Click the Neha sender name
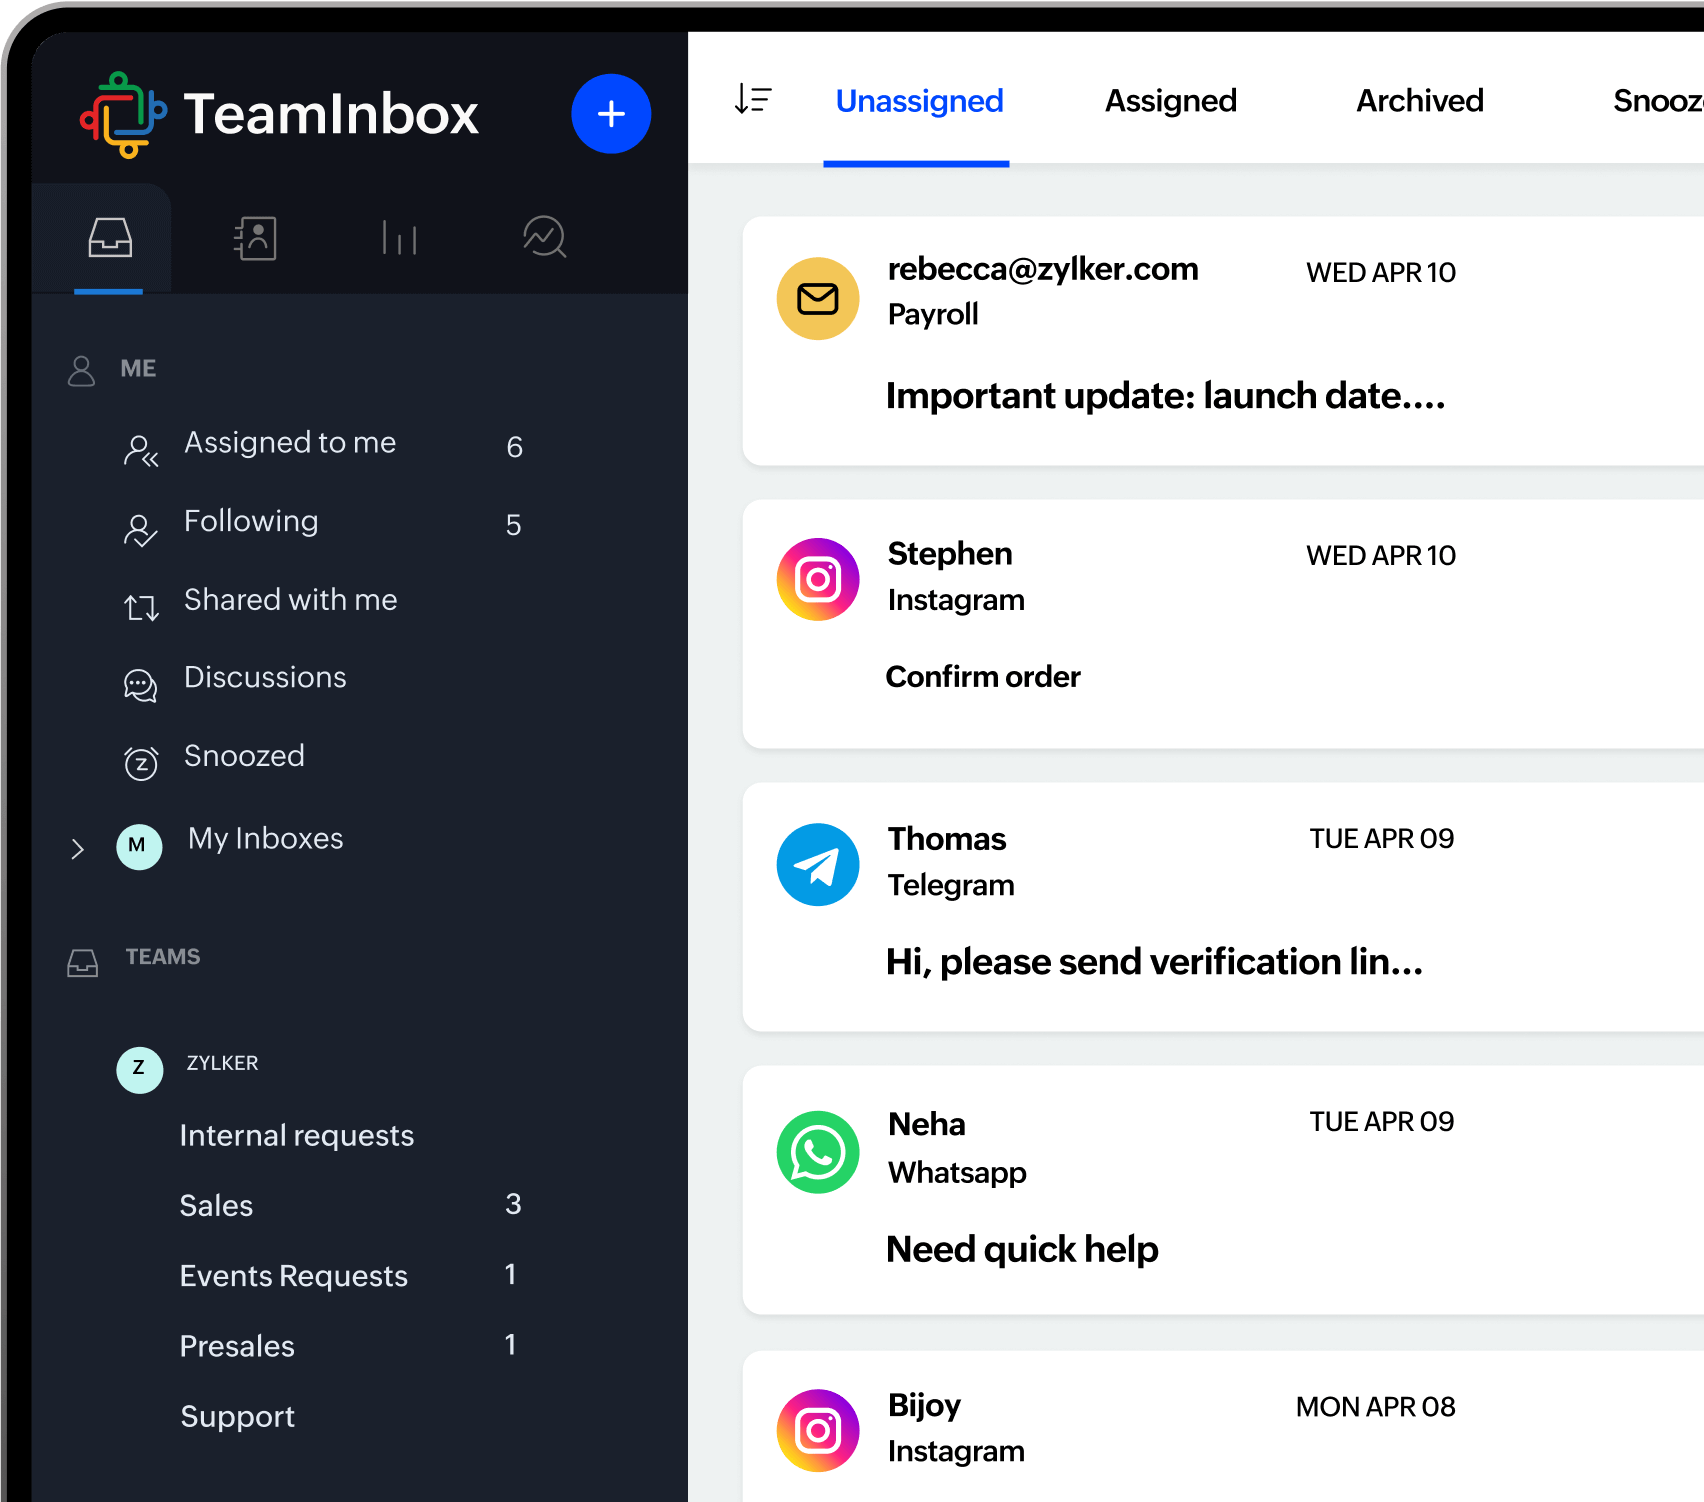Viewport: 1704px width, 1502px height. click(927, 1124)
